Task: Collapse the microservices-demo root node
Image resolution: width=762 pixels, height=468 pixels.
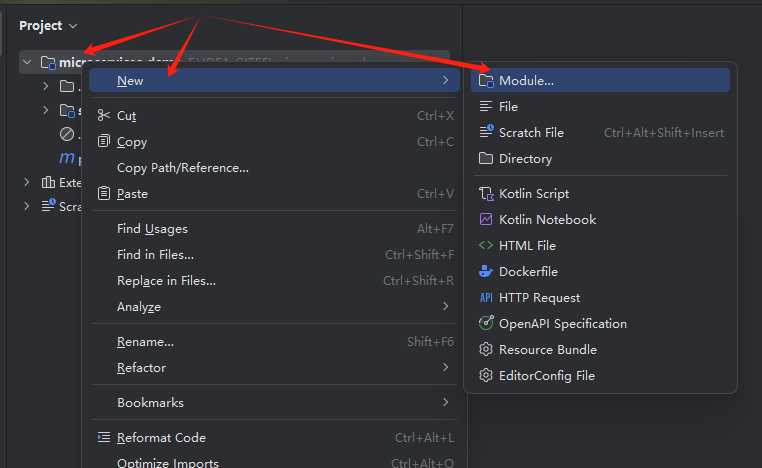Action: coord(27,62)
